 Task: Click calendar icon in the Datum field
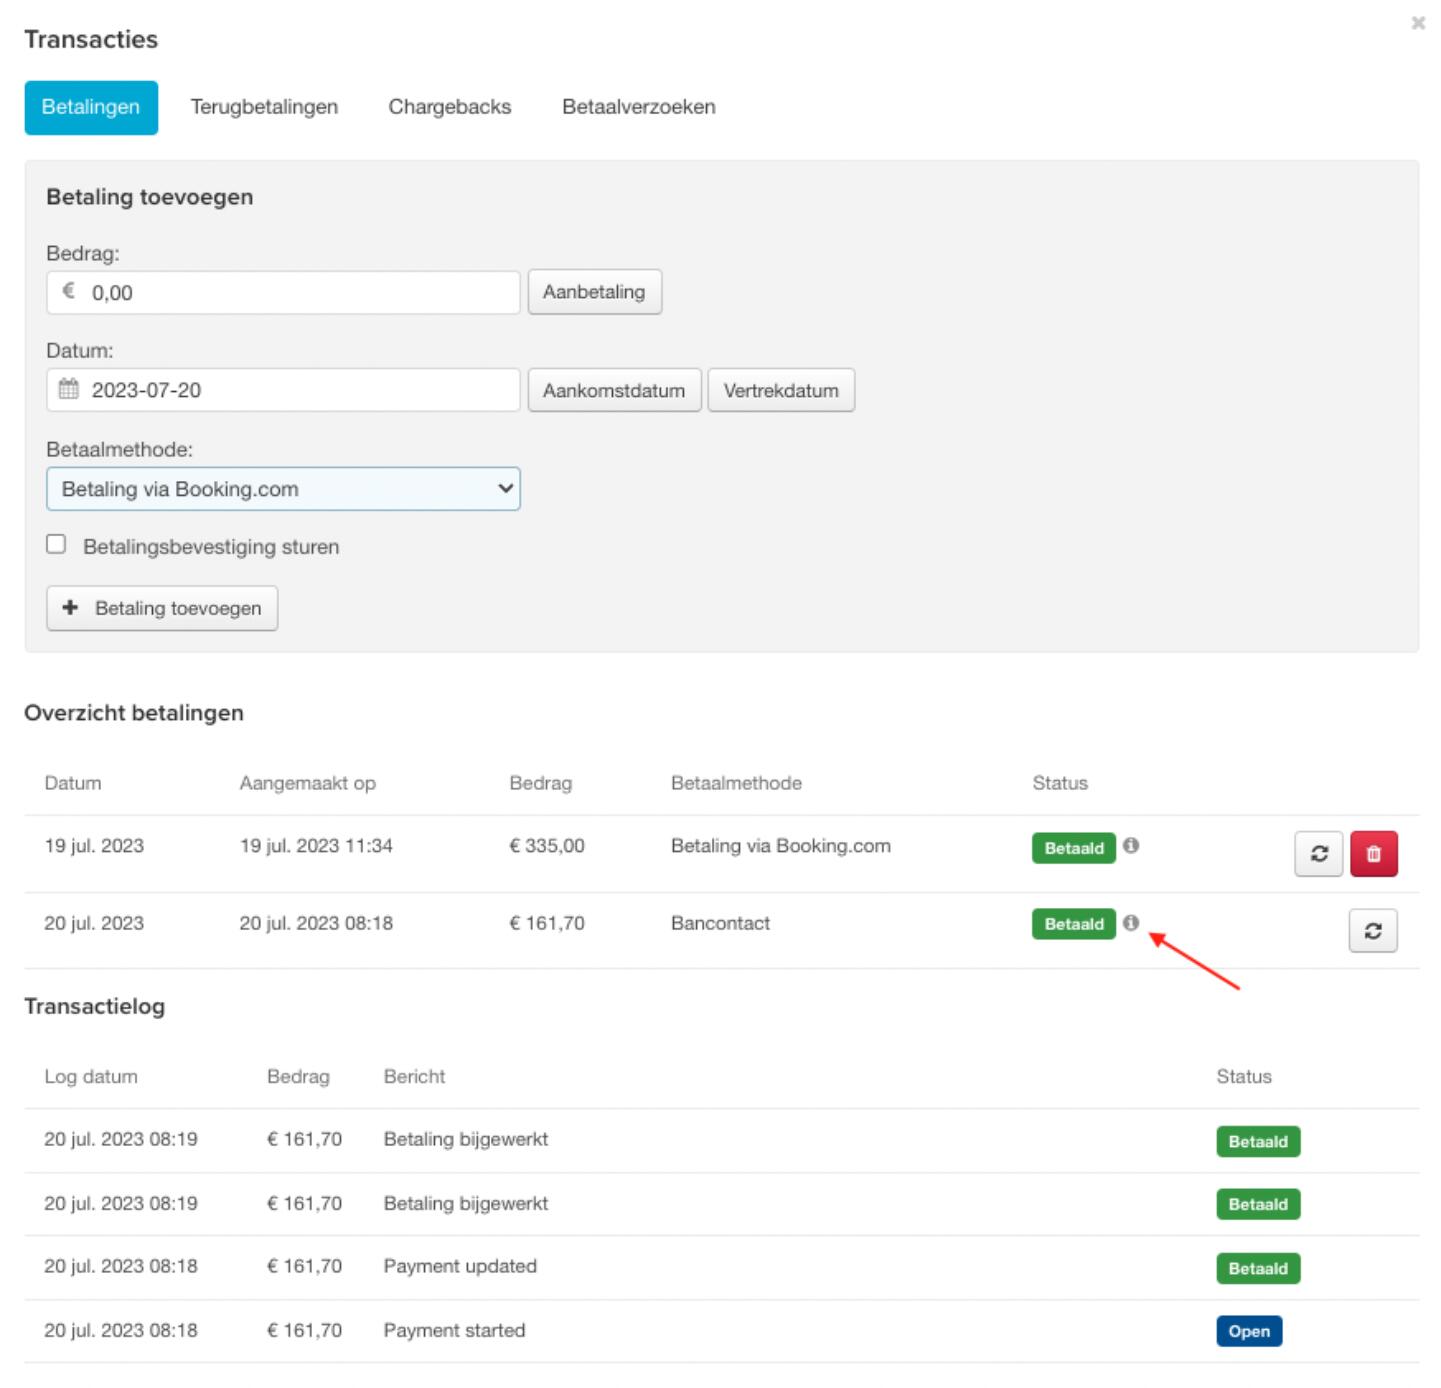click(x=68, y=389)
